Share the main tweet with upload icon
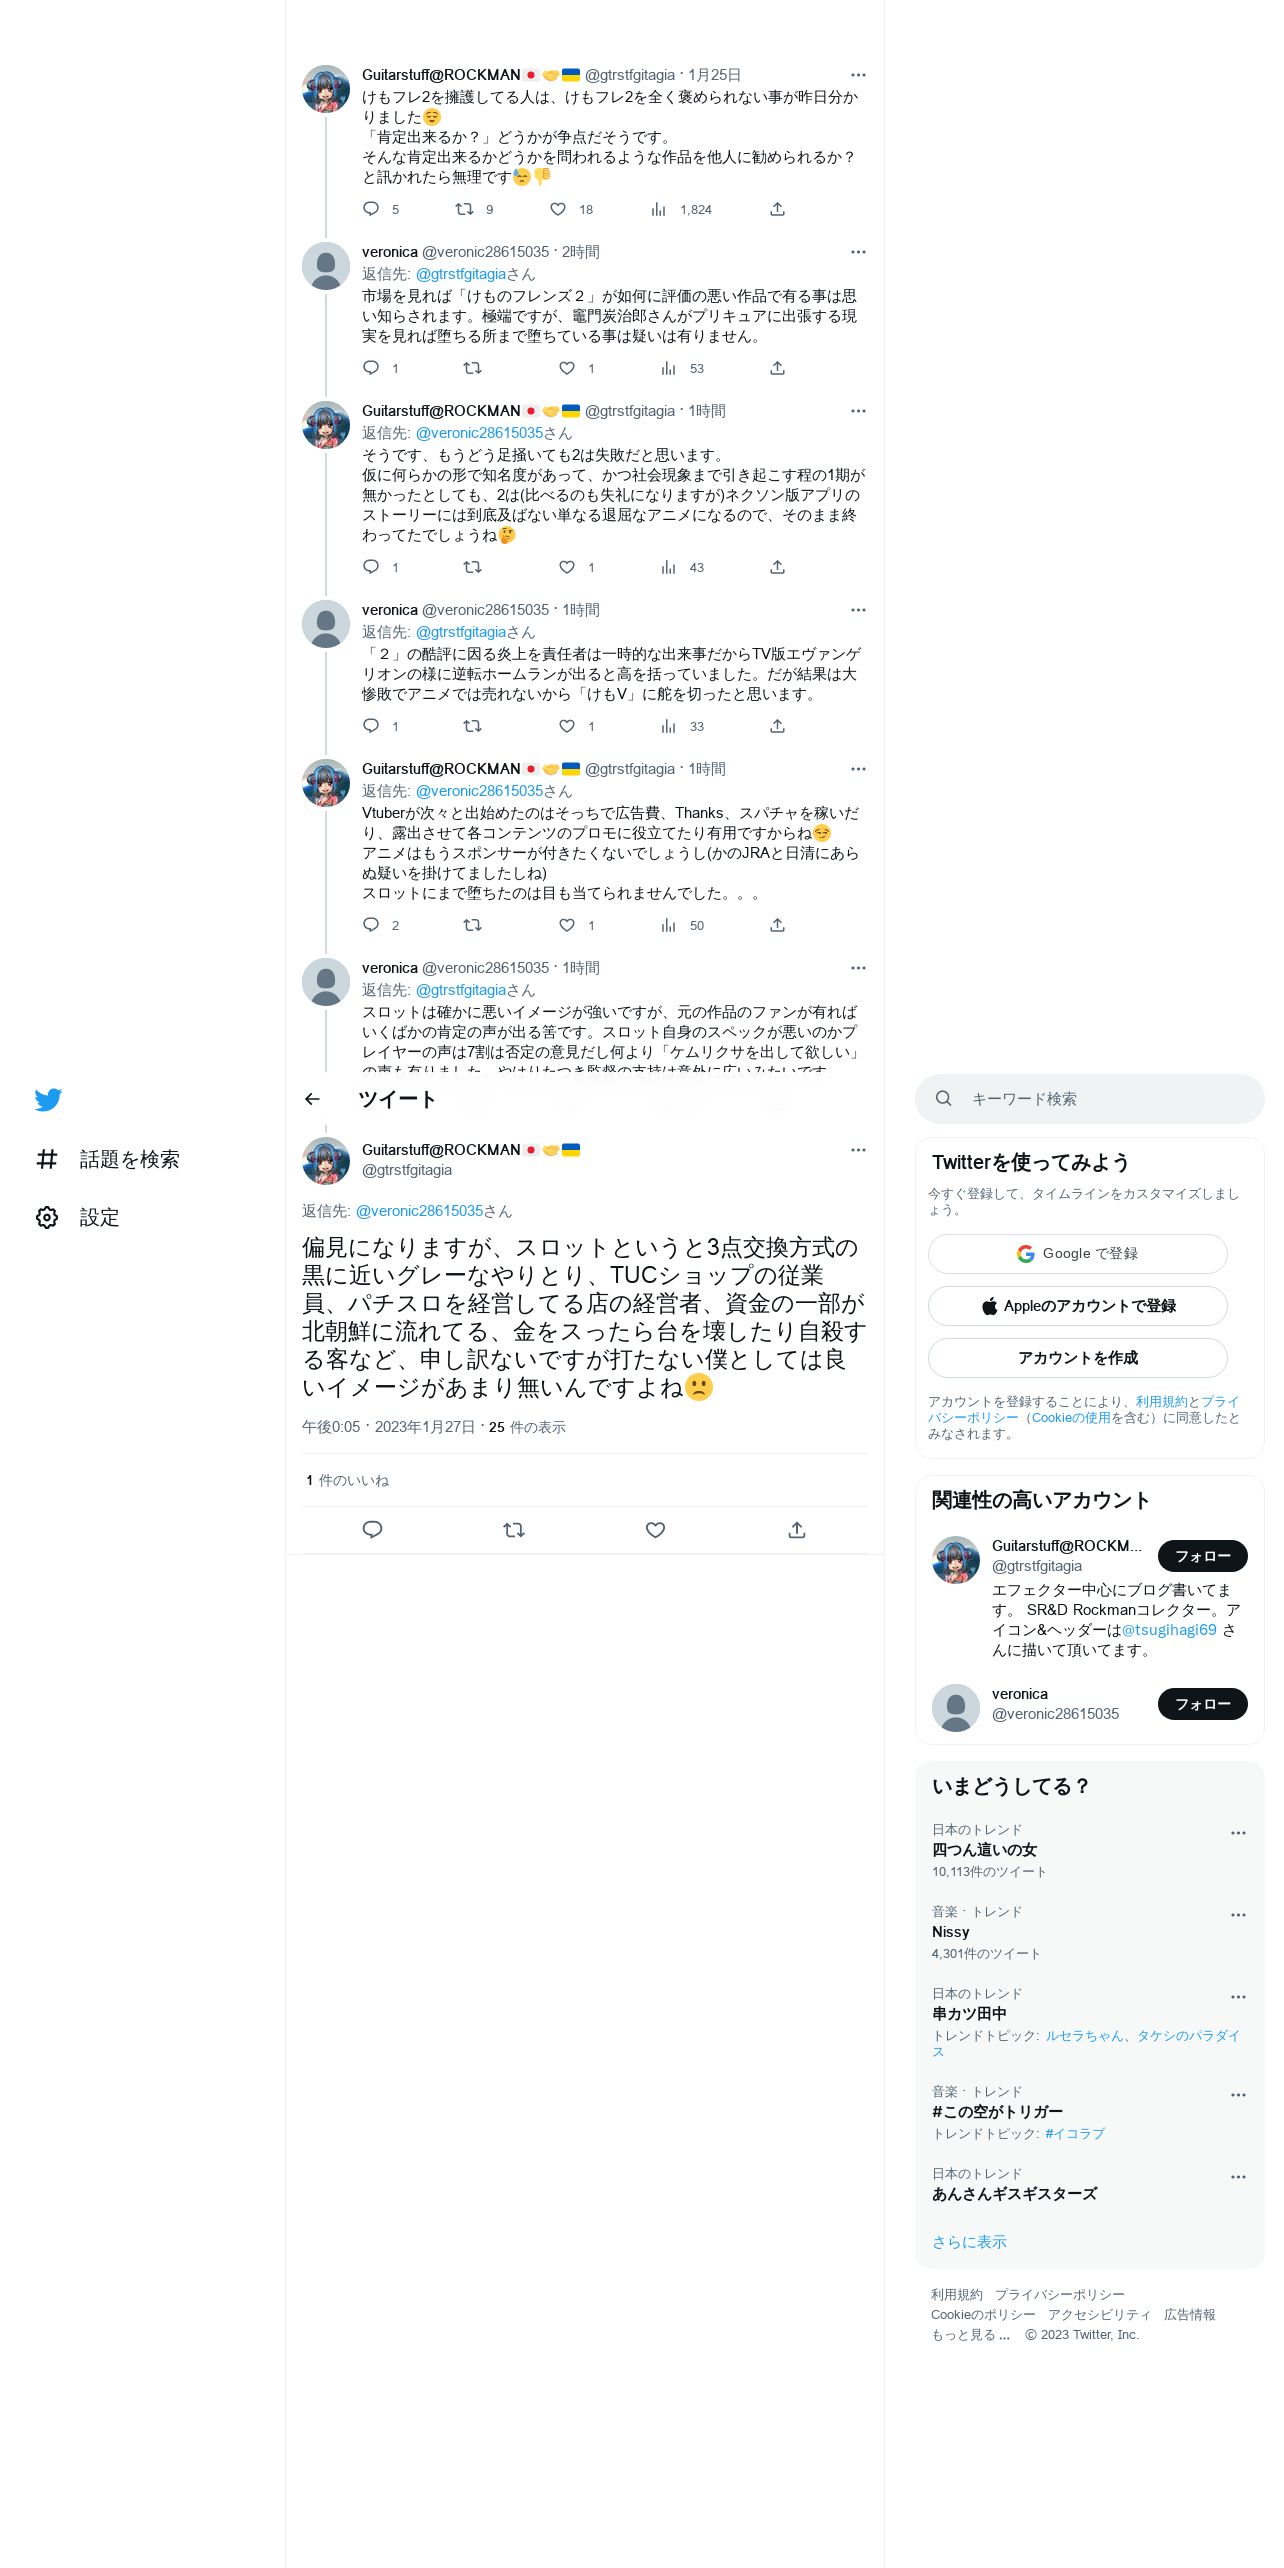This screenshot has width=1284, height=2568. click(797, 1530)
